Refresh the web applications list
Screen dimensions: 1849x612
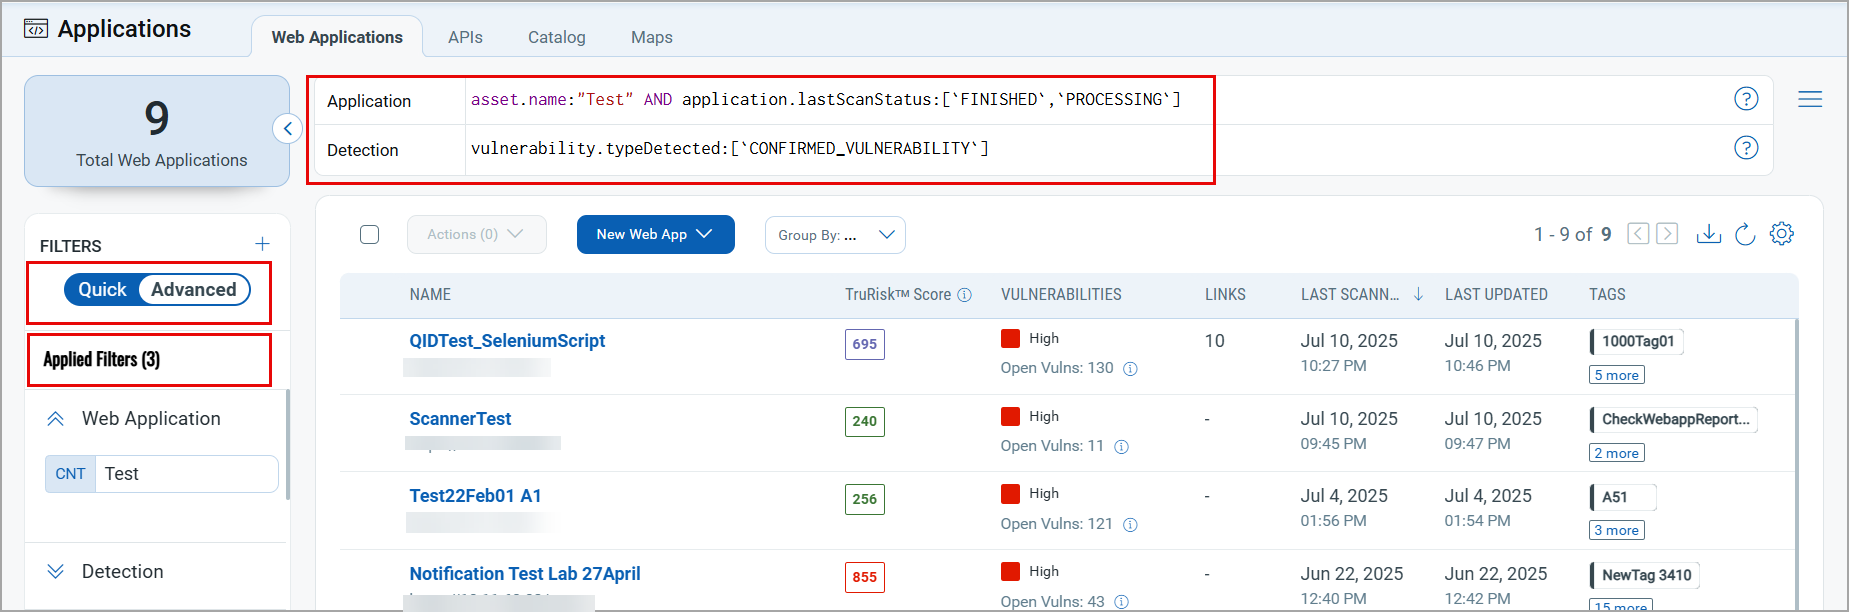tap(1745, 234)
